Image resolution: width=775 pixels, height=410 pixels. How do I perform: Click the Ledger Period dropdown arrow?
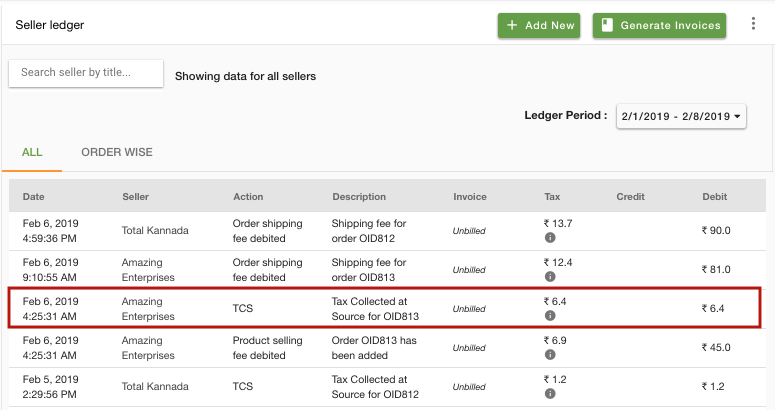pos(737,117)
